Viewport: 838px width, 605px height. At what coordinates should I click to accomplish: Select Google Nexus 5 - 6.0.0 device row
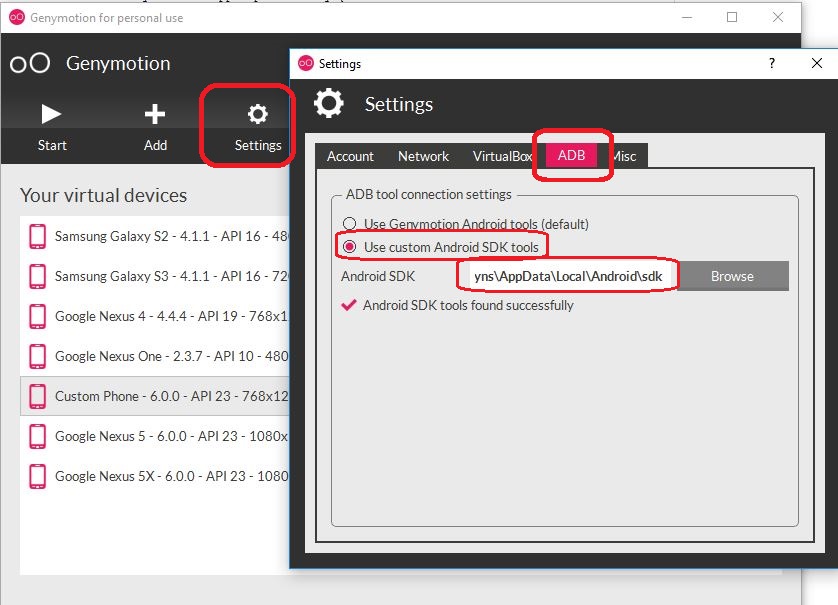pyautogui.click(x=155, y=437)
